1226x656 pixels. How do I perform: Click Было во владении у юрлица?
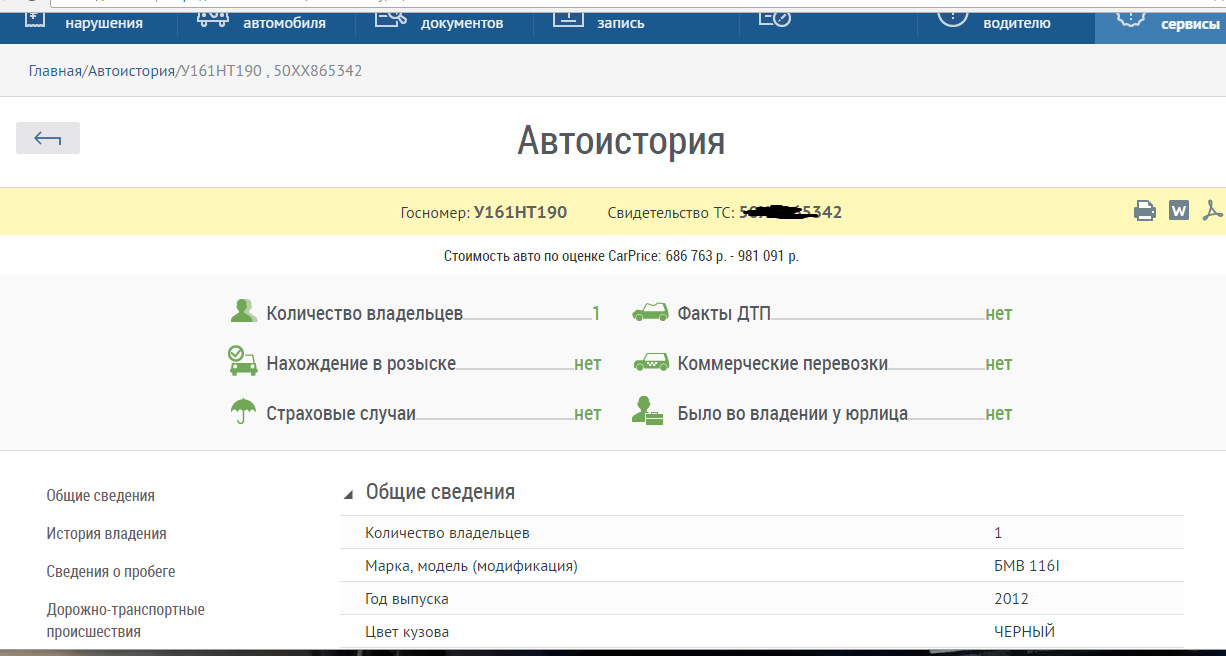(x=793, y=413)
